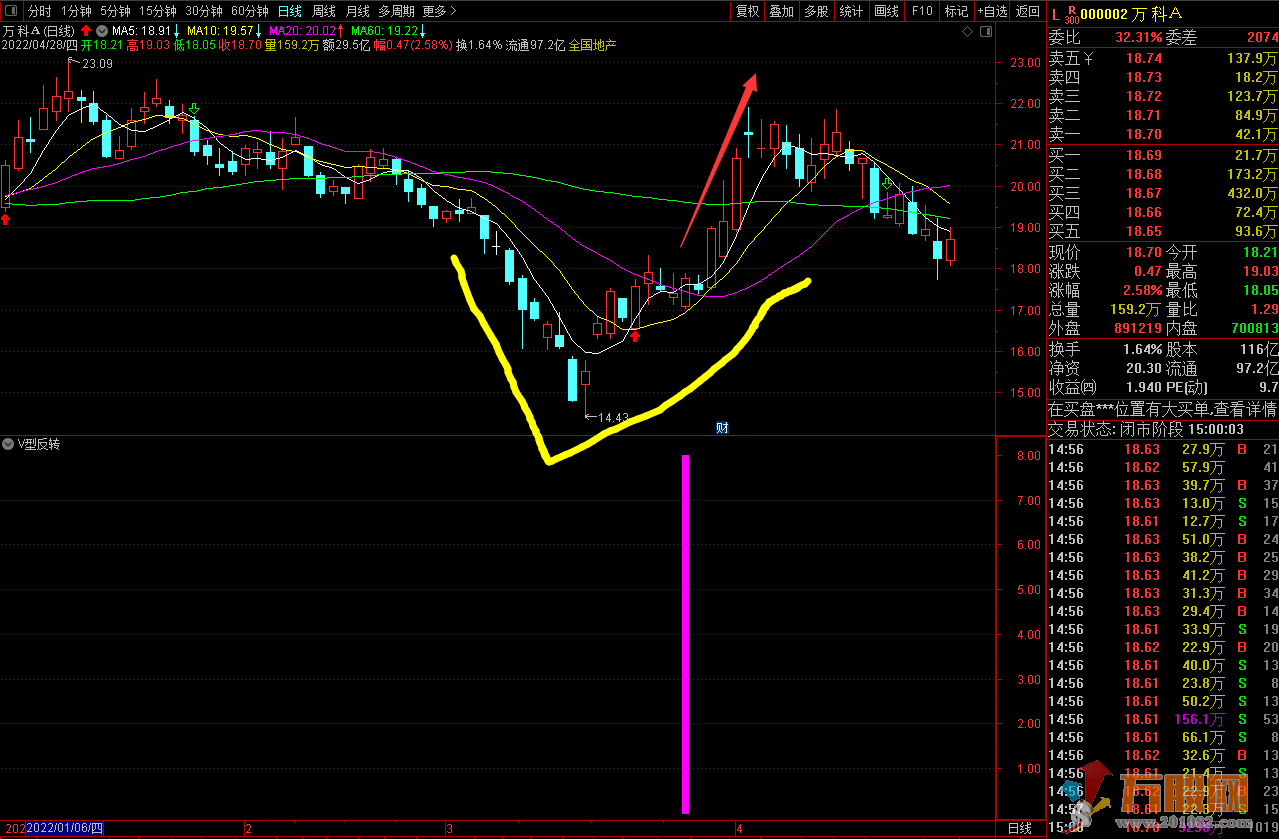Click the 156.1万 large trade tick row

click(x=1163, y=719)
